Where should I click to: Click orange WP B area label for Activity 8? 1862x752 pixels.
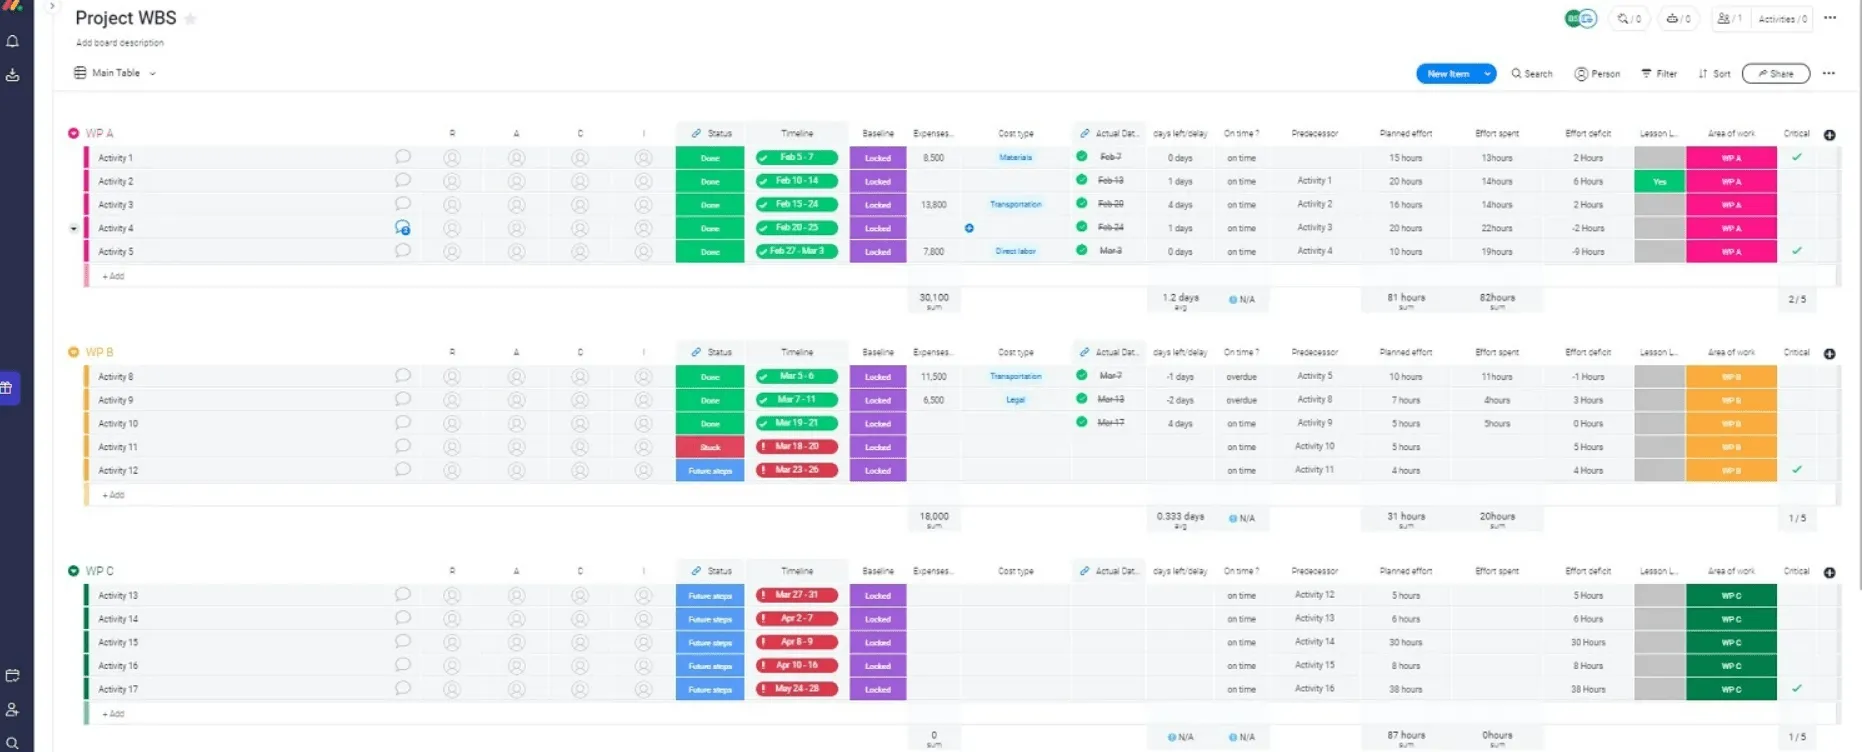point(1731,377)
